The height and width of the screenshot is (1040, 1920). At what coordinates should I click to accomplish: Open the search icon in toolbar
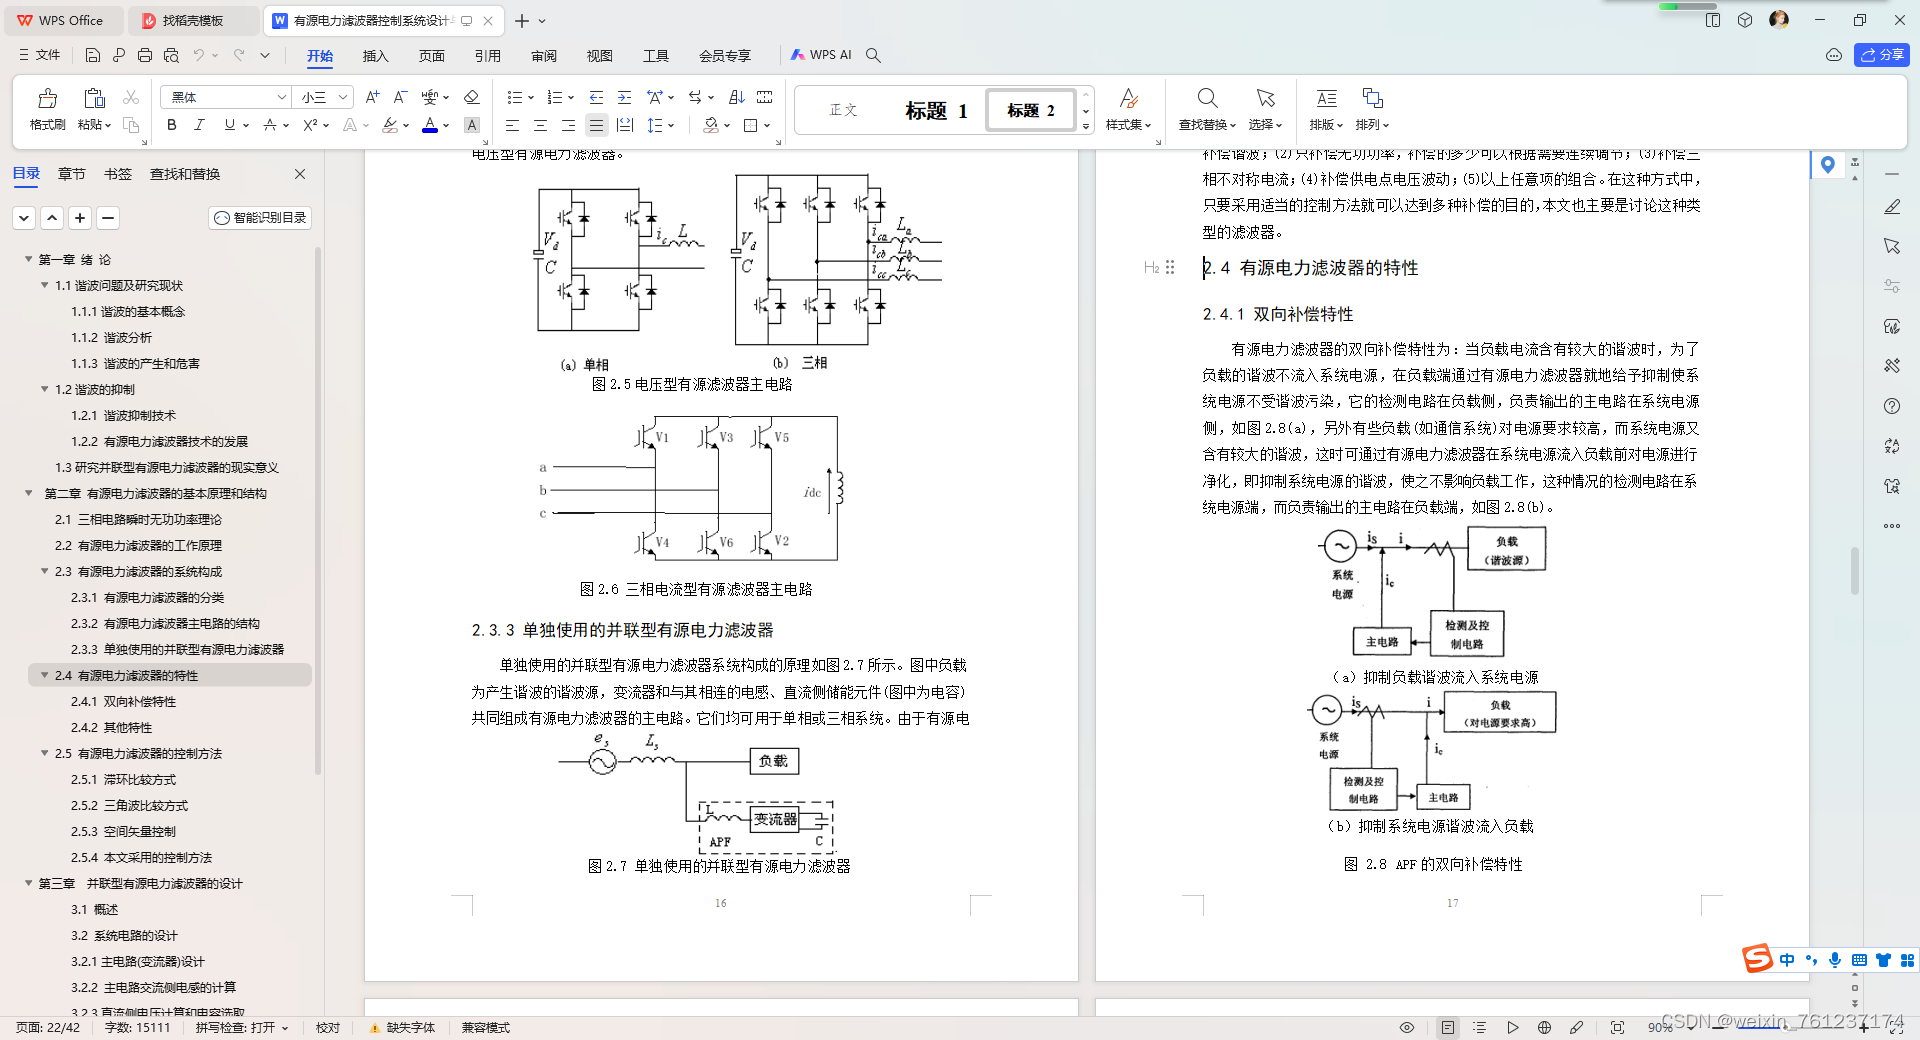[873, 55]
